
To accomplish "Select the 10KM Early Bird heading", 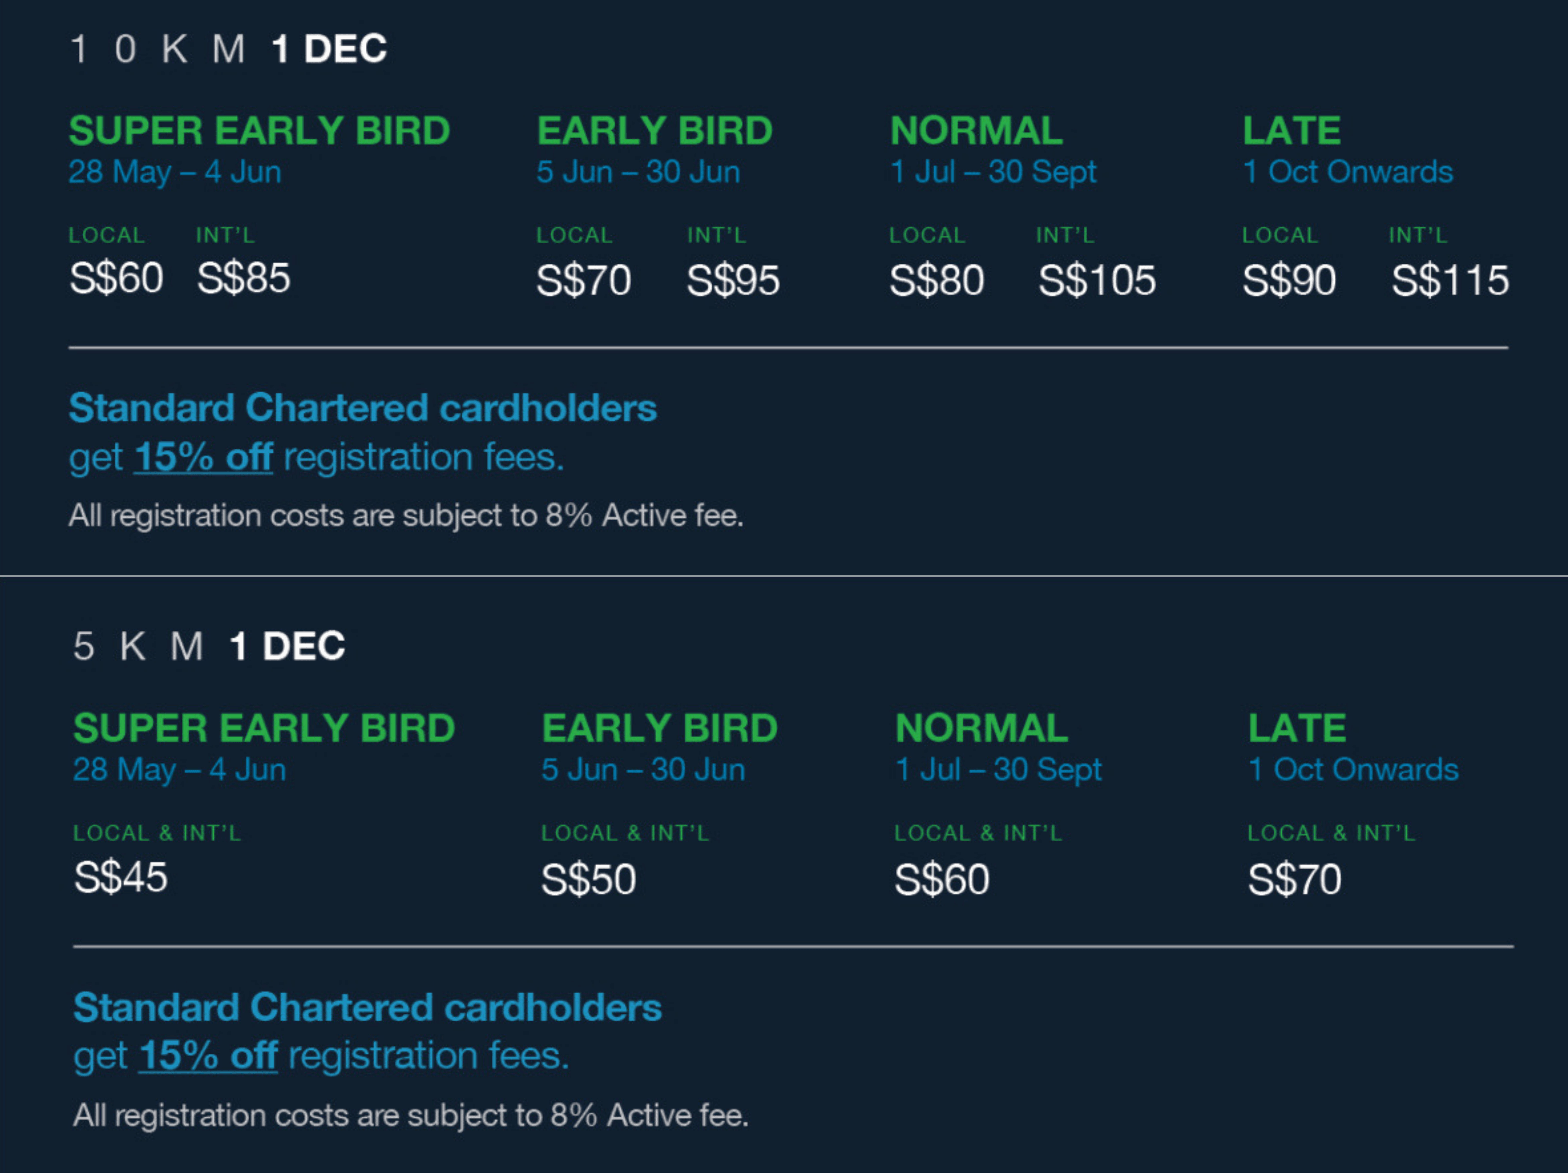I will click(654, 131).
